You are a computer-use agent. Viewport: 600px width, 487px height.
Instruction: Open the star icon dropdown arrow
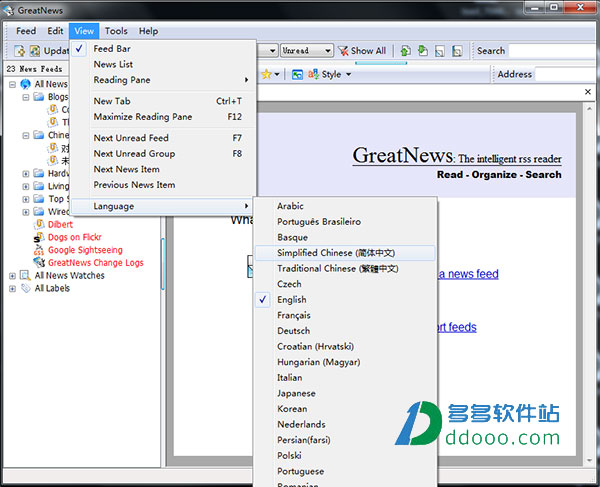277,74
